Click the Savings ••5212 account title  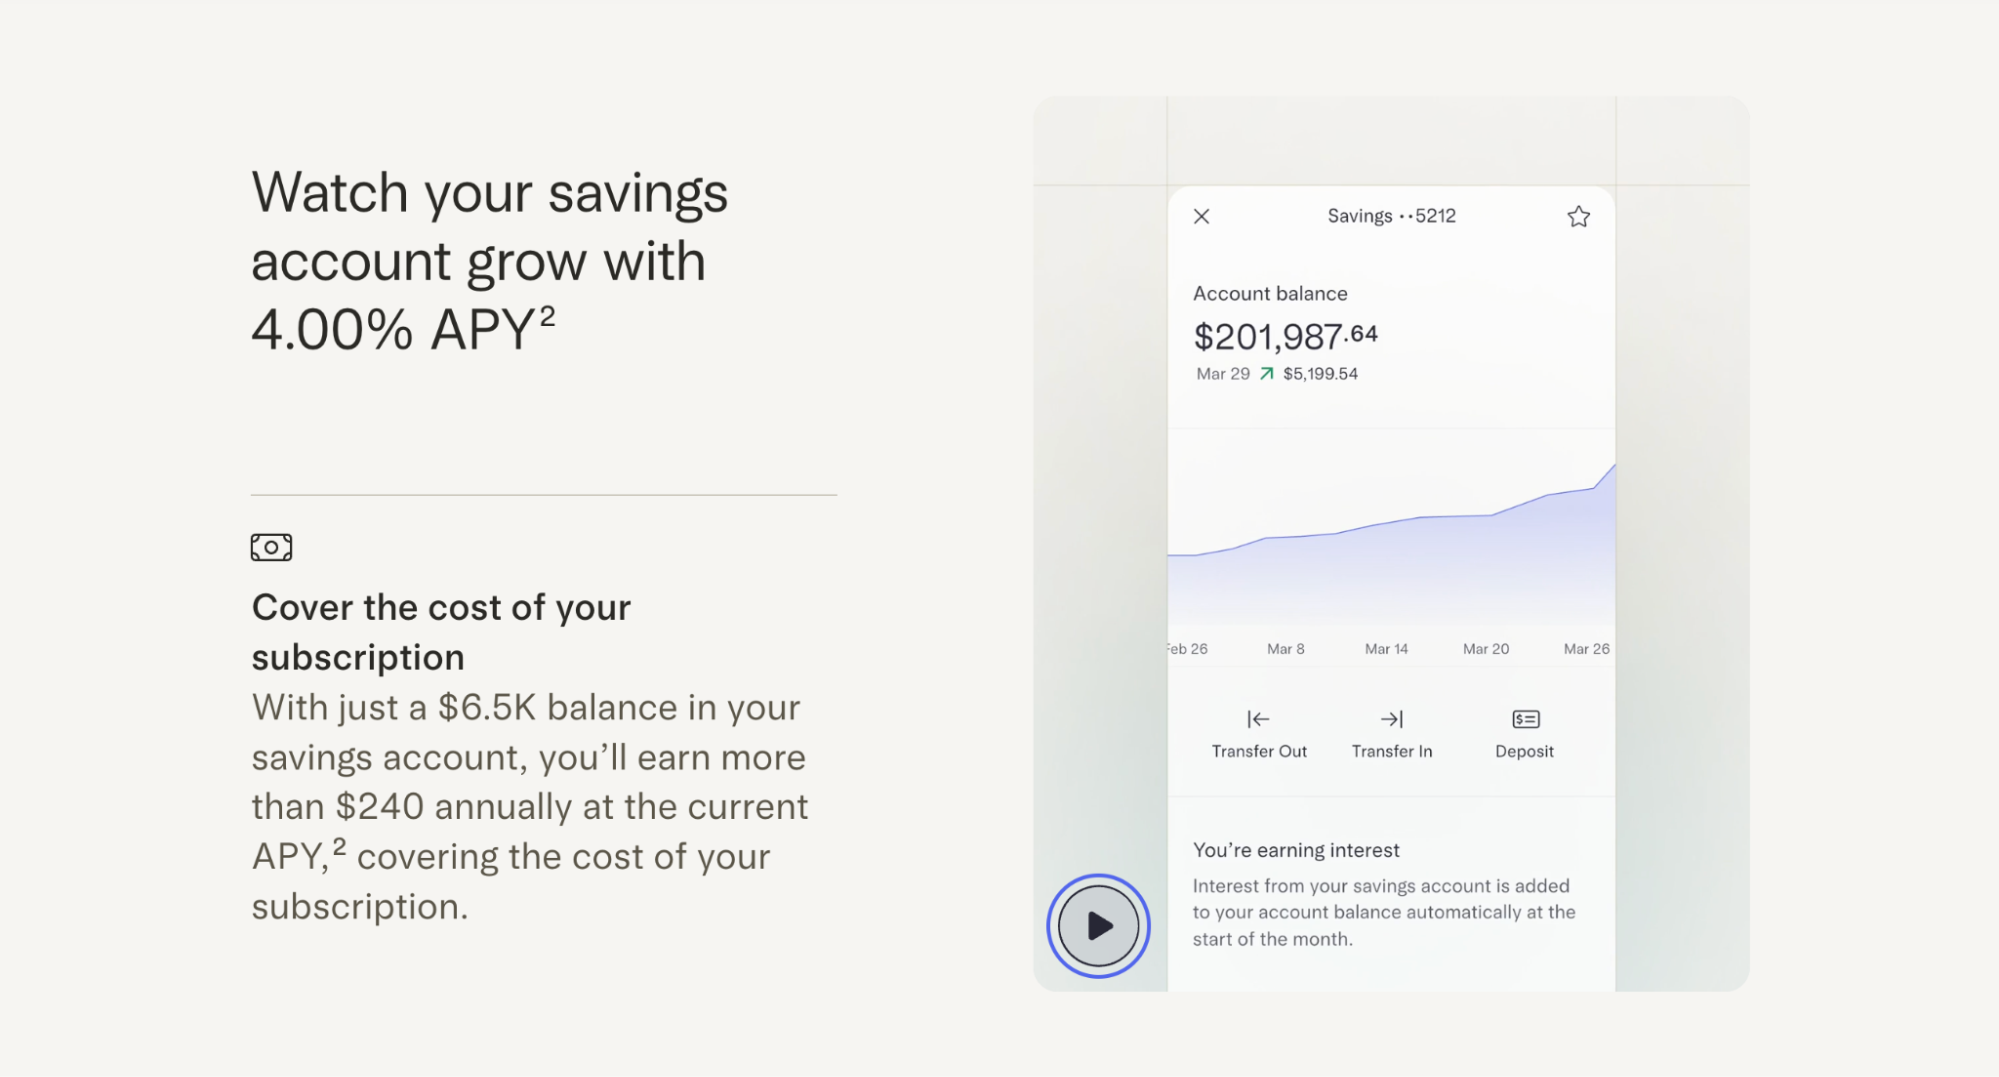(1391, 216)
